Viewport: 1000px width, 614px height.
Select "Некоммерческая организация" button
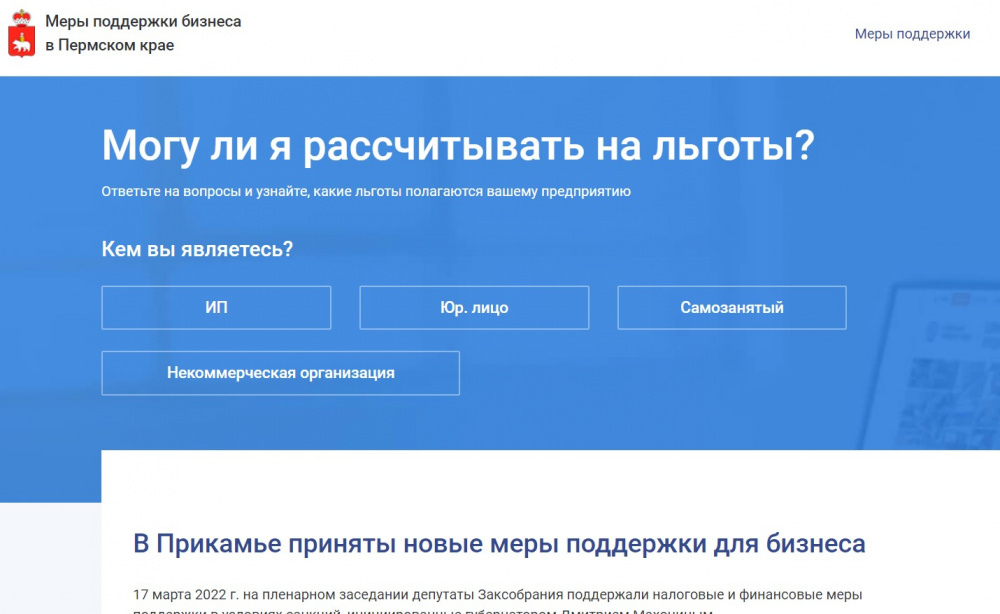[x=280, y=373]
